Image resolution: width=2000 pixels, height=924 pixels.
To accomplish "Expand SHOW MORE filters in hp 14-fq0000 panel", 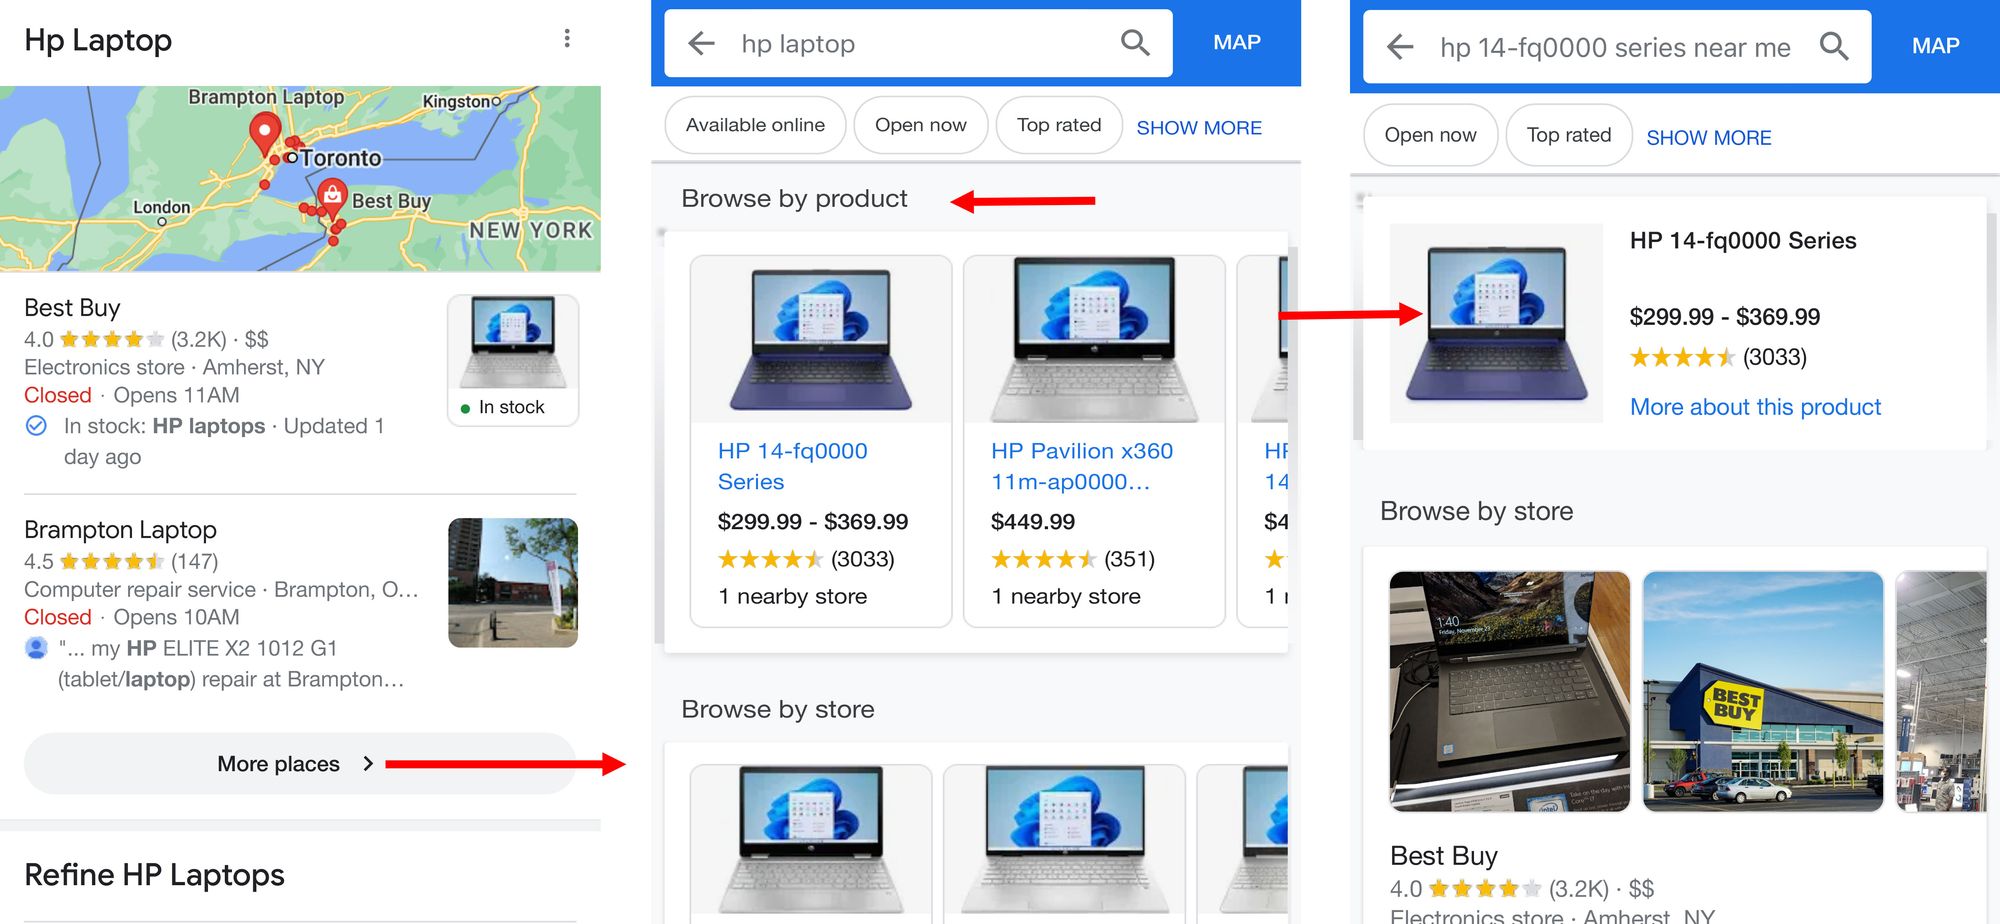I will [1709, 138].
